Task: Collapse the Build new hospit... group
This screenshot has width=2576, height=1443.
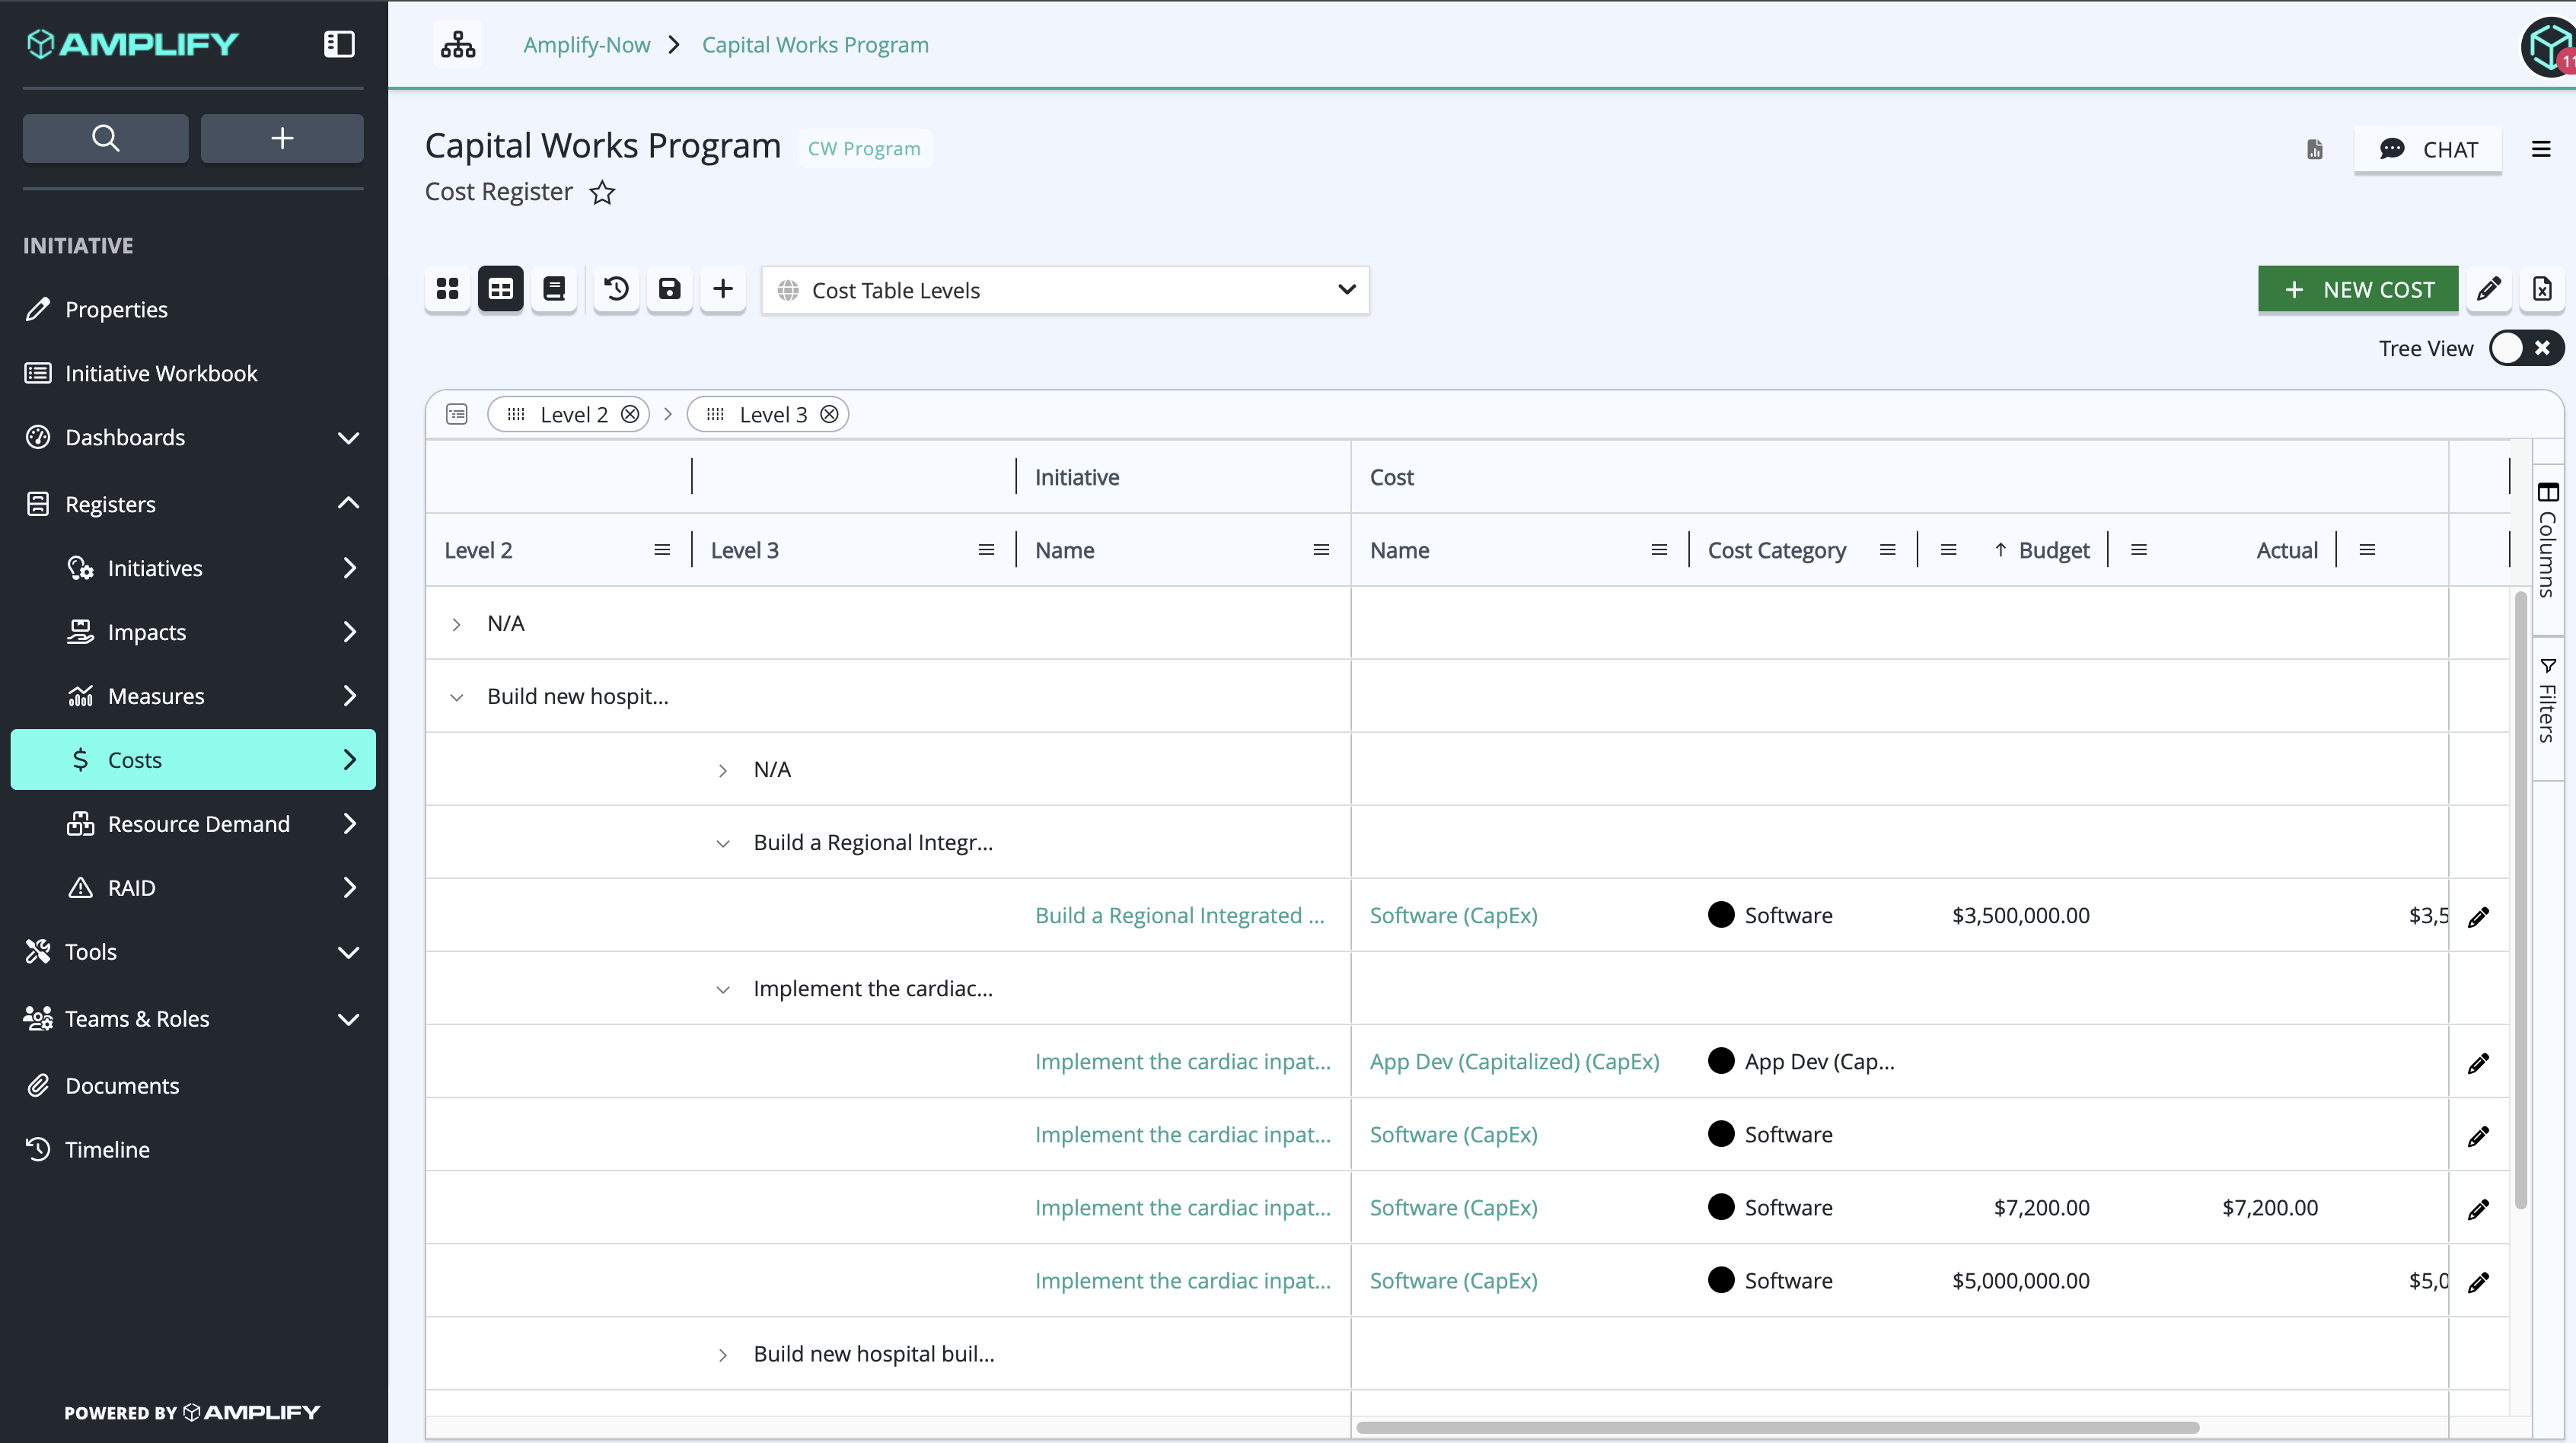Action: [456, 698]
